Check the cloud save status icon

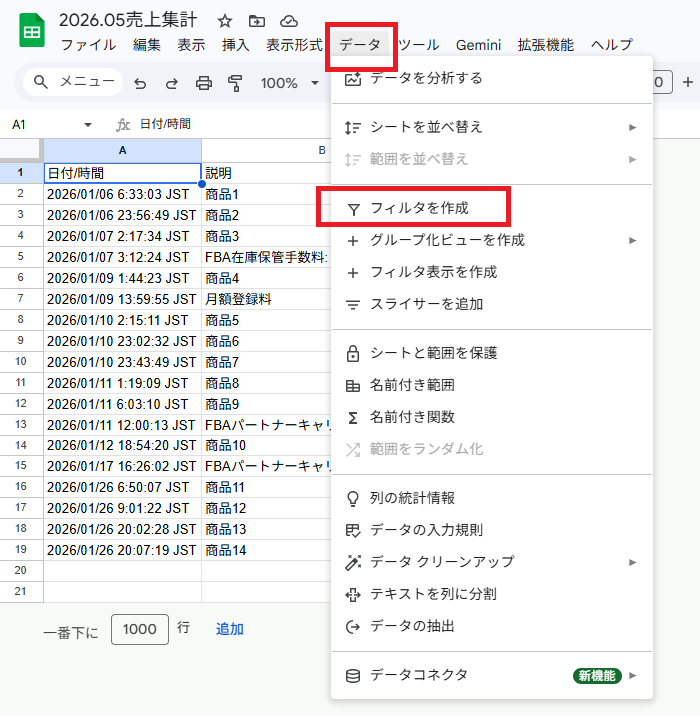coord(289,21)
